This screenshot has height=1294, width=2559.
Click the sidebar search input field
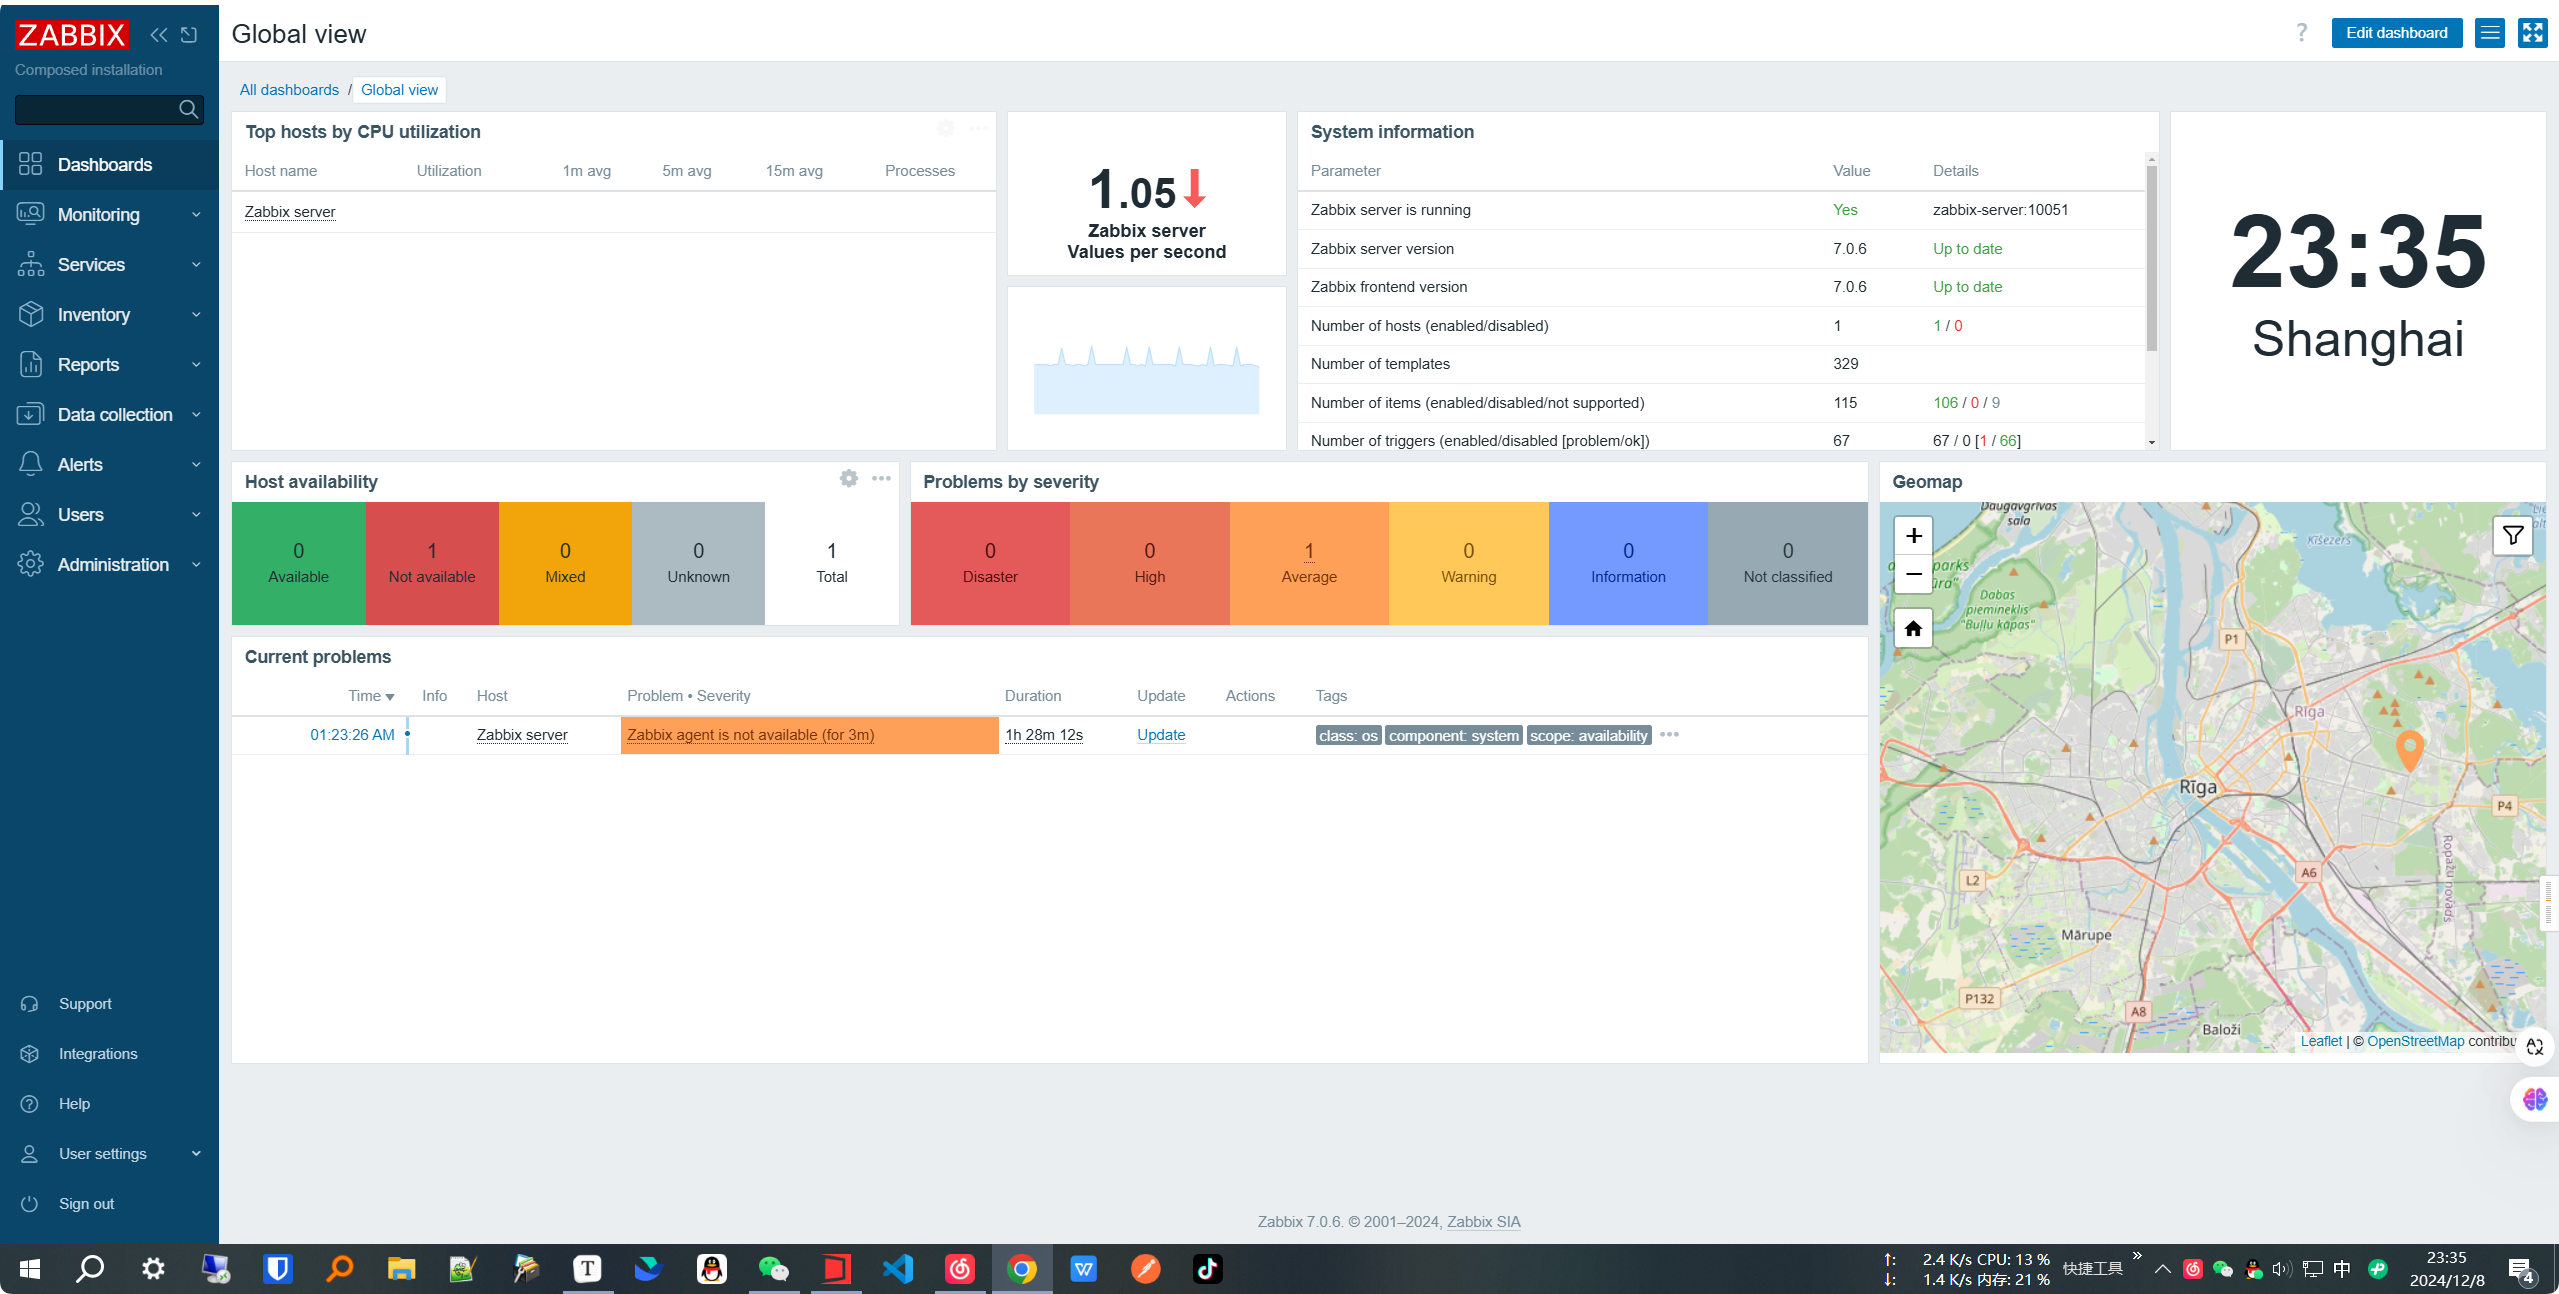tap(96, 109)
